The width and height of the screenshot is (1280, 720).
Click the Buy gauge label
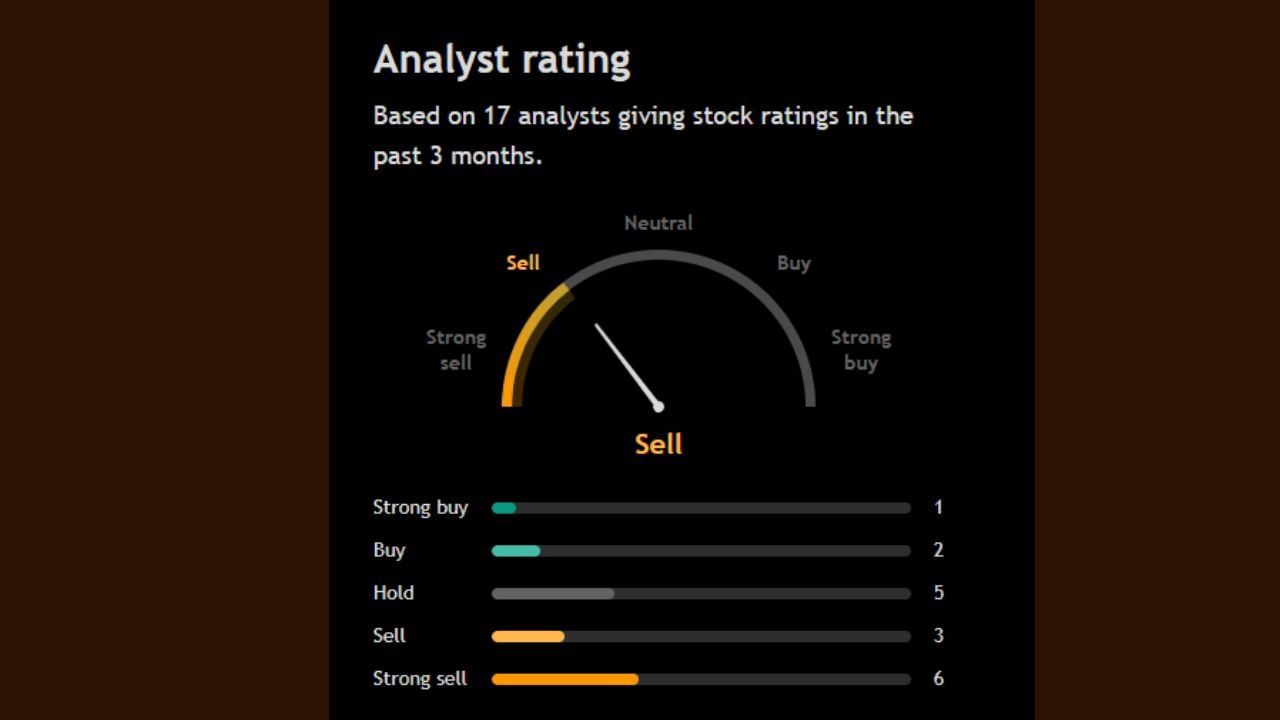[794, 263]
